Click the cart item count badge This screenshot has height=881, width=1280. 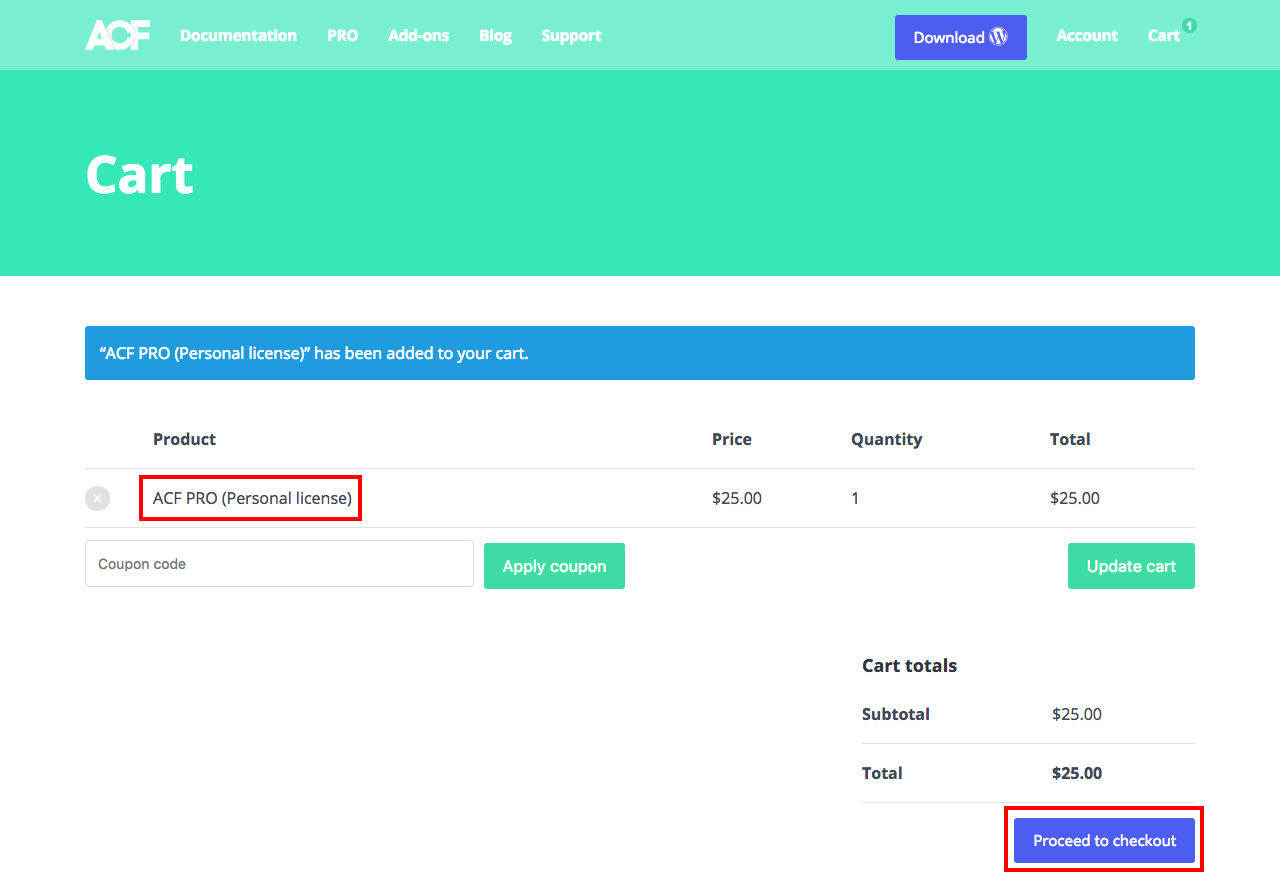pyautogui.click(x=1189, y=25)
